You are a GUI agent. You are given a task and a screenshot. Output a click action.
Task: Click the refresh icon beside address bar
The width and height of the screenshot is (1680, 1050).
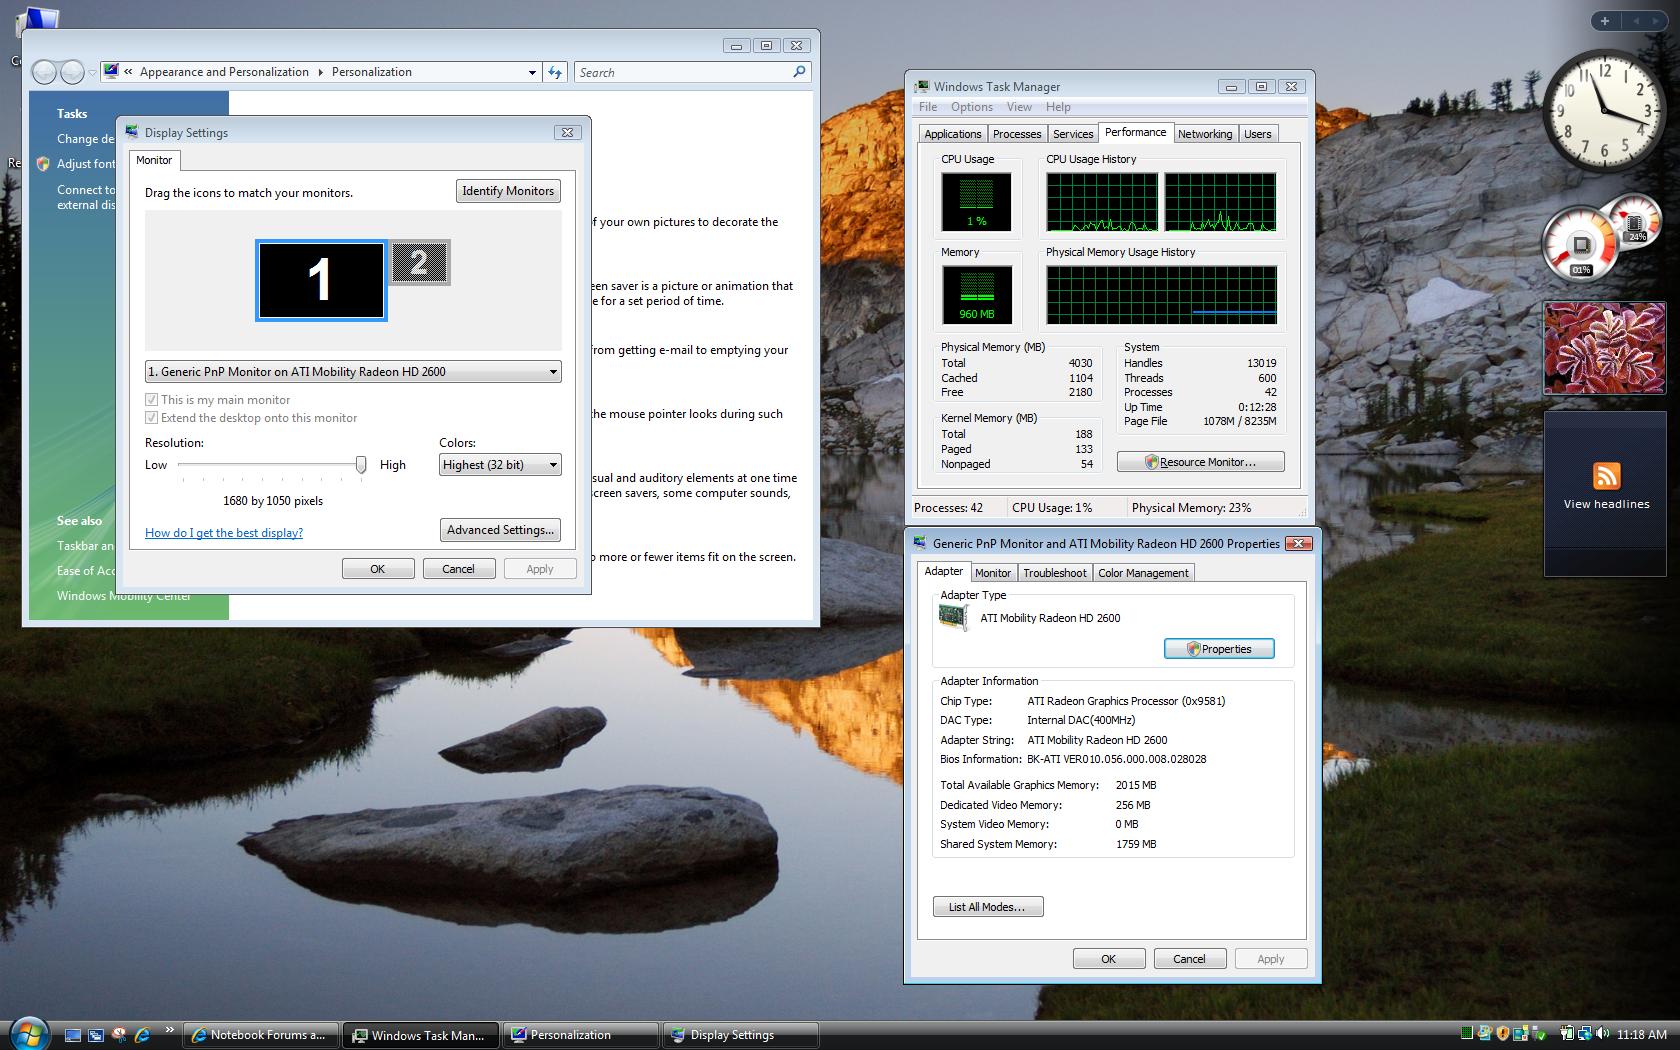[x=555, y=72]
